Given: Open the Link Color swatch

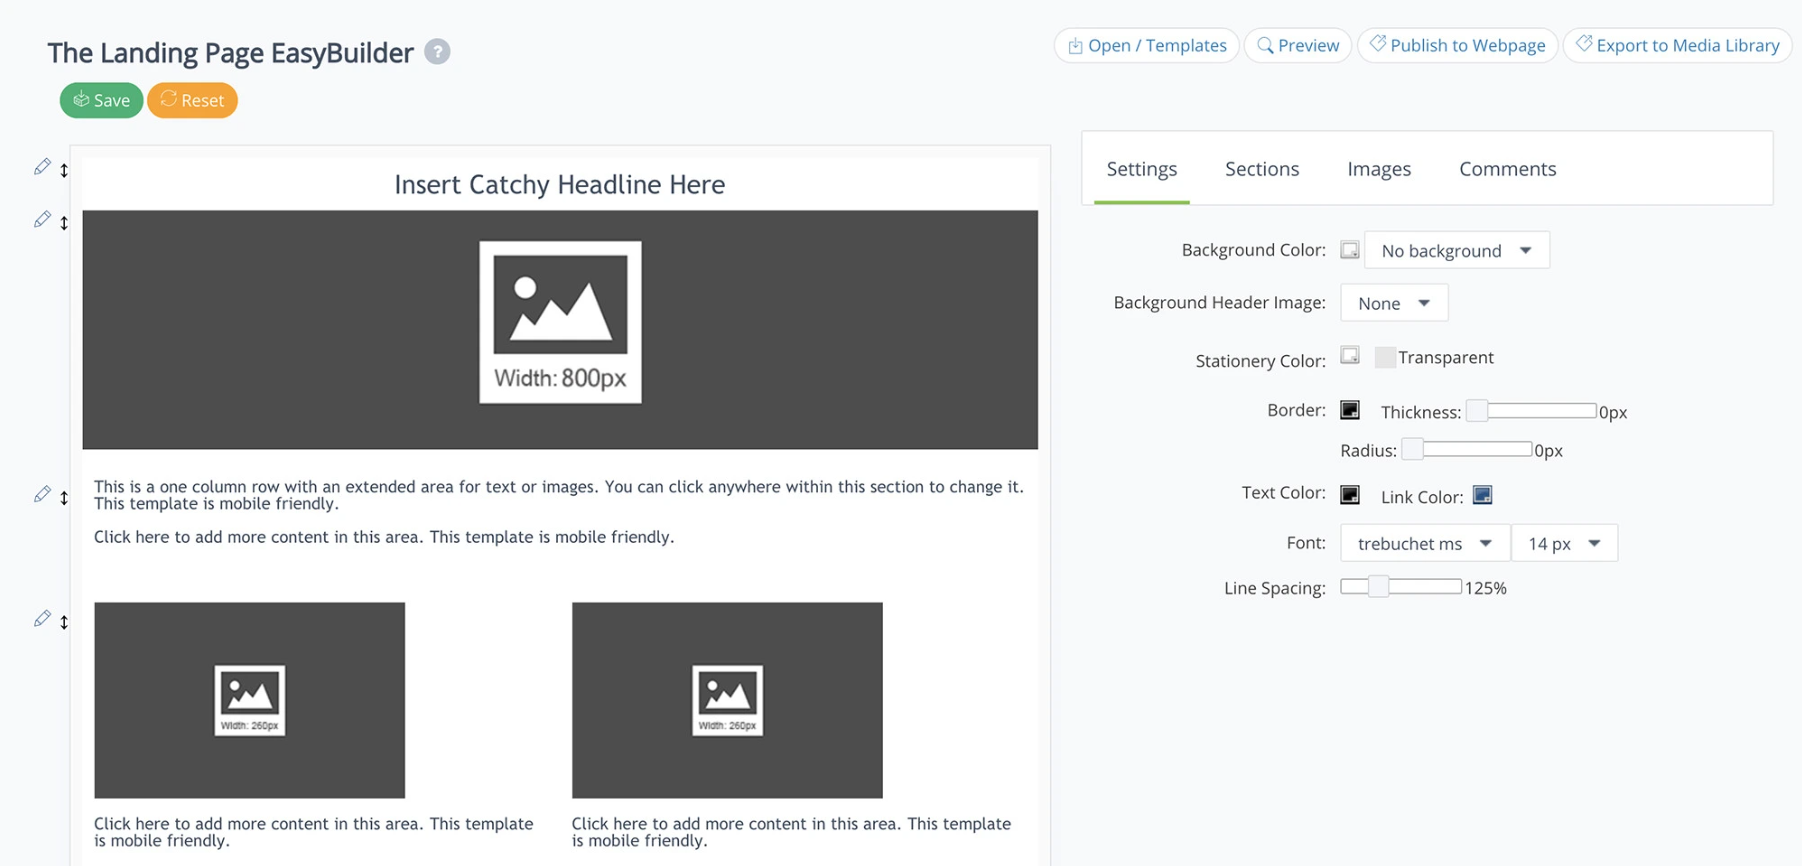Looking at the screenshot, I should pos(1482,495).
